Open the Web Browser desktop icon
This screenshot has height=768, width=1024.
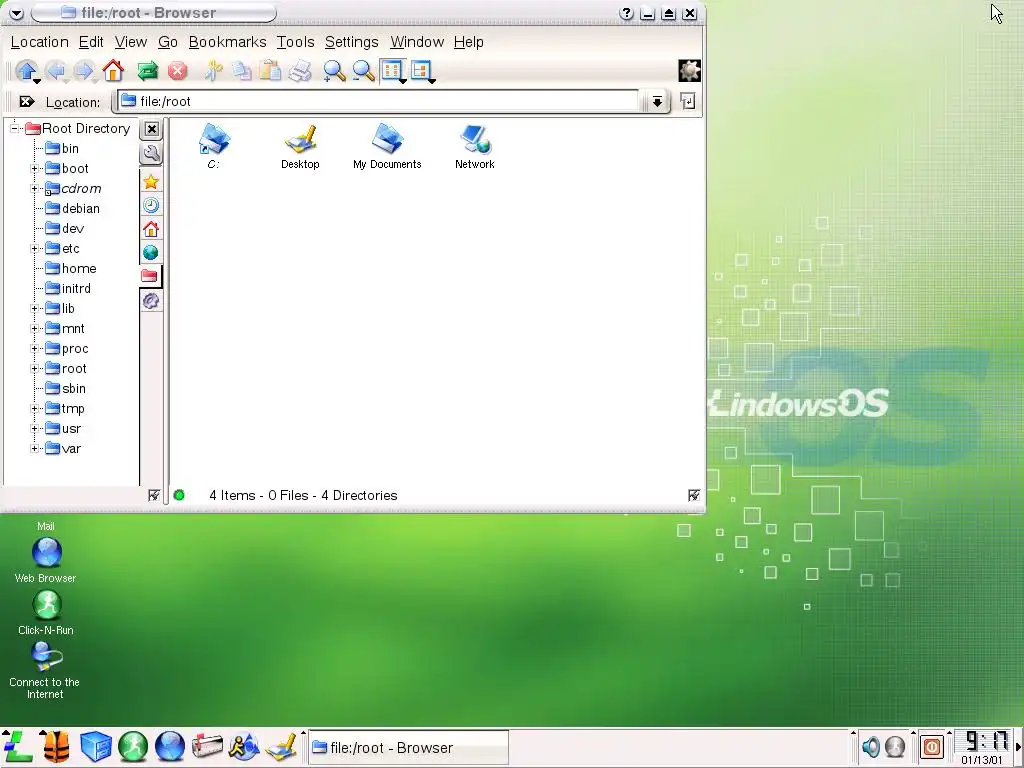tap(46, 560)
